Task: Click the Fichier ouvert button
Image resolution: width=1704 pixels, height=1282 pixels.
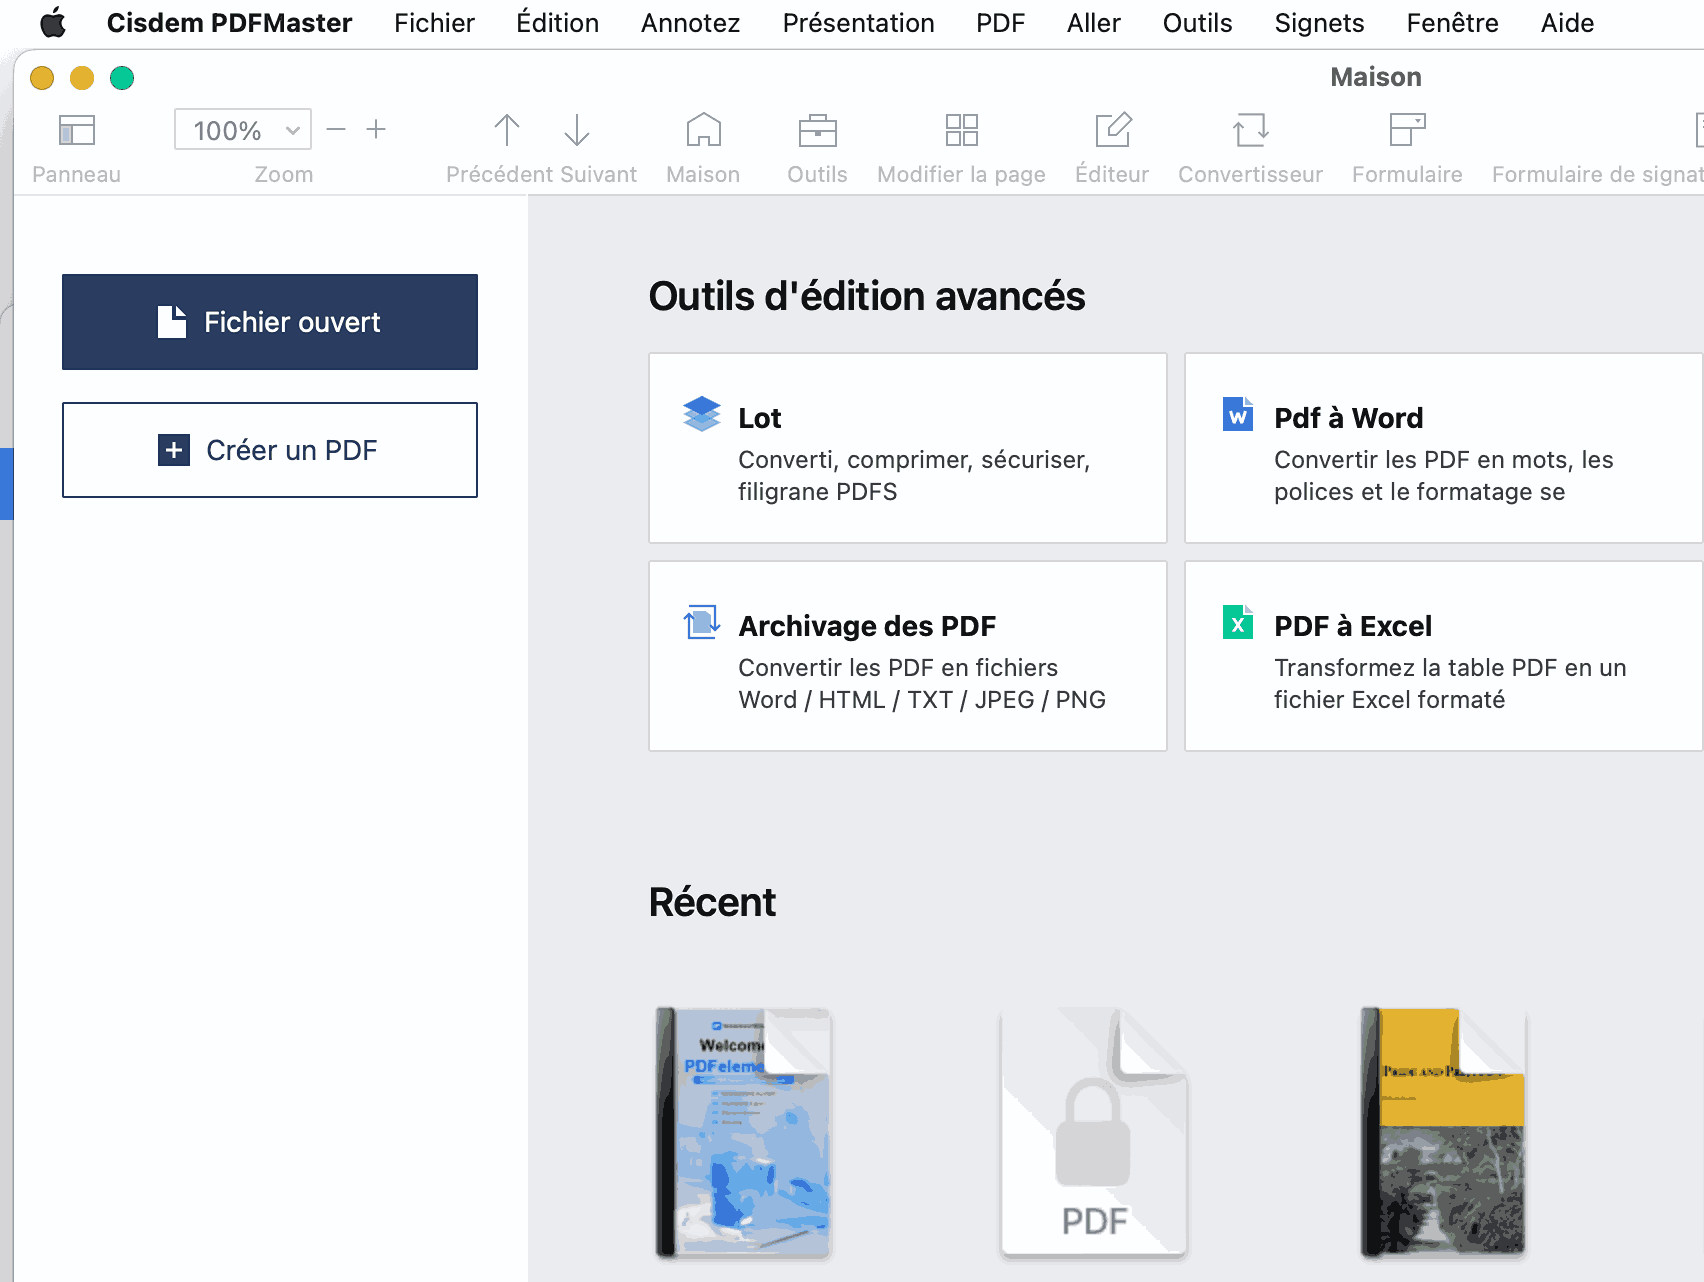Action: [x=270, y=322]
